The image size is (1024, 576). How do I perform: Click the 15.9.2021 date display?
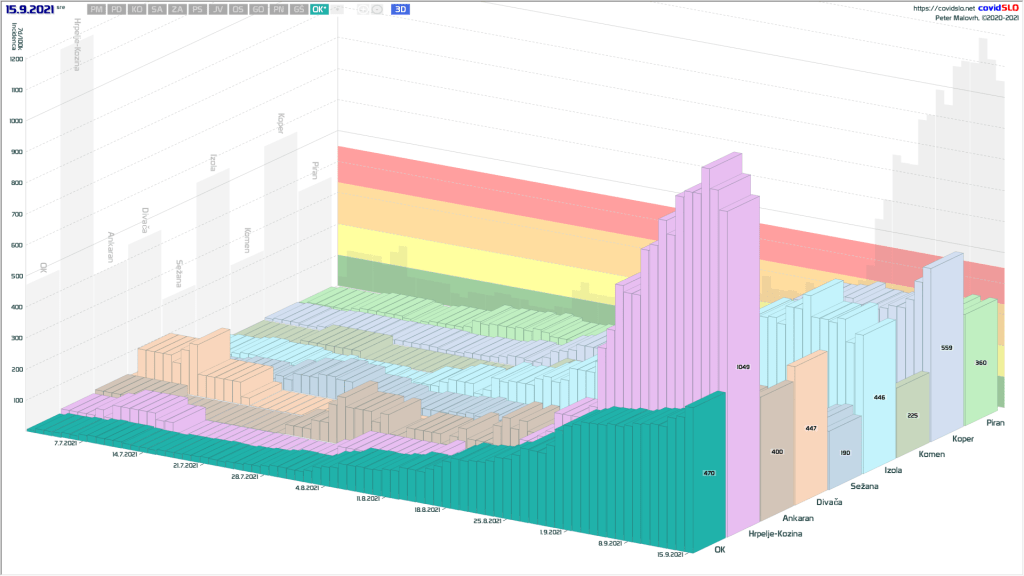(30, 9)
